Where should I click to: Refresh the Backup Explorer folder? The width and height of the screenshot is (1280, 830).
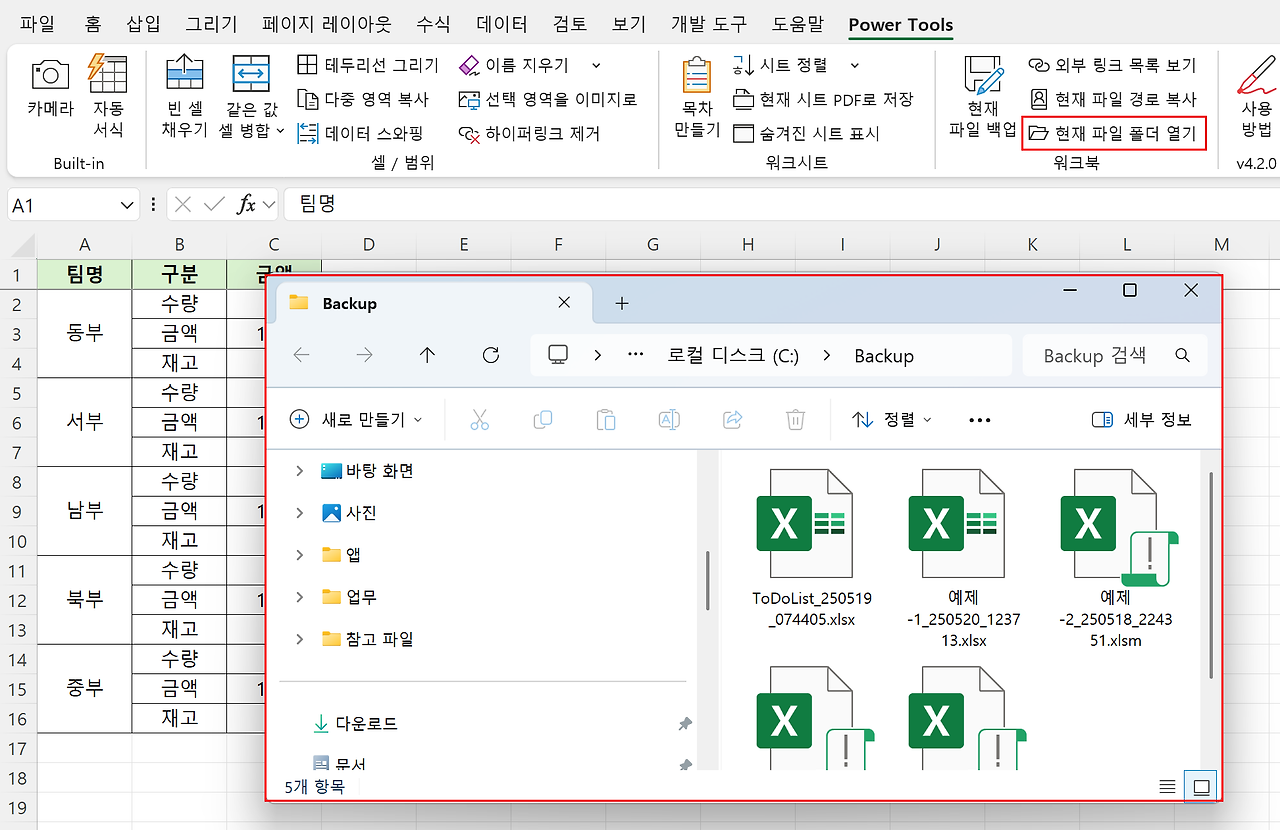pos(490,355)
